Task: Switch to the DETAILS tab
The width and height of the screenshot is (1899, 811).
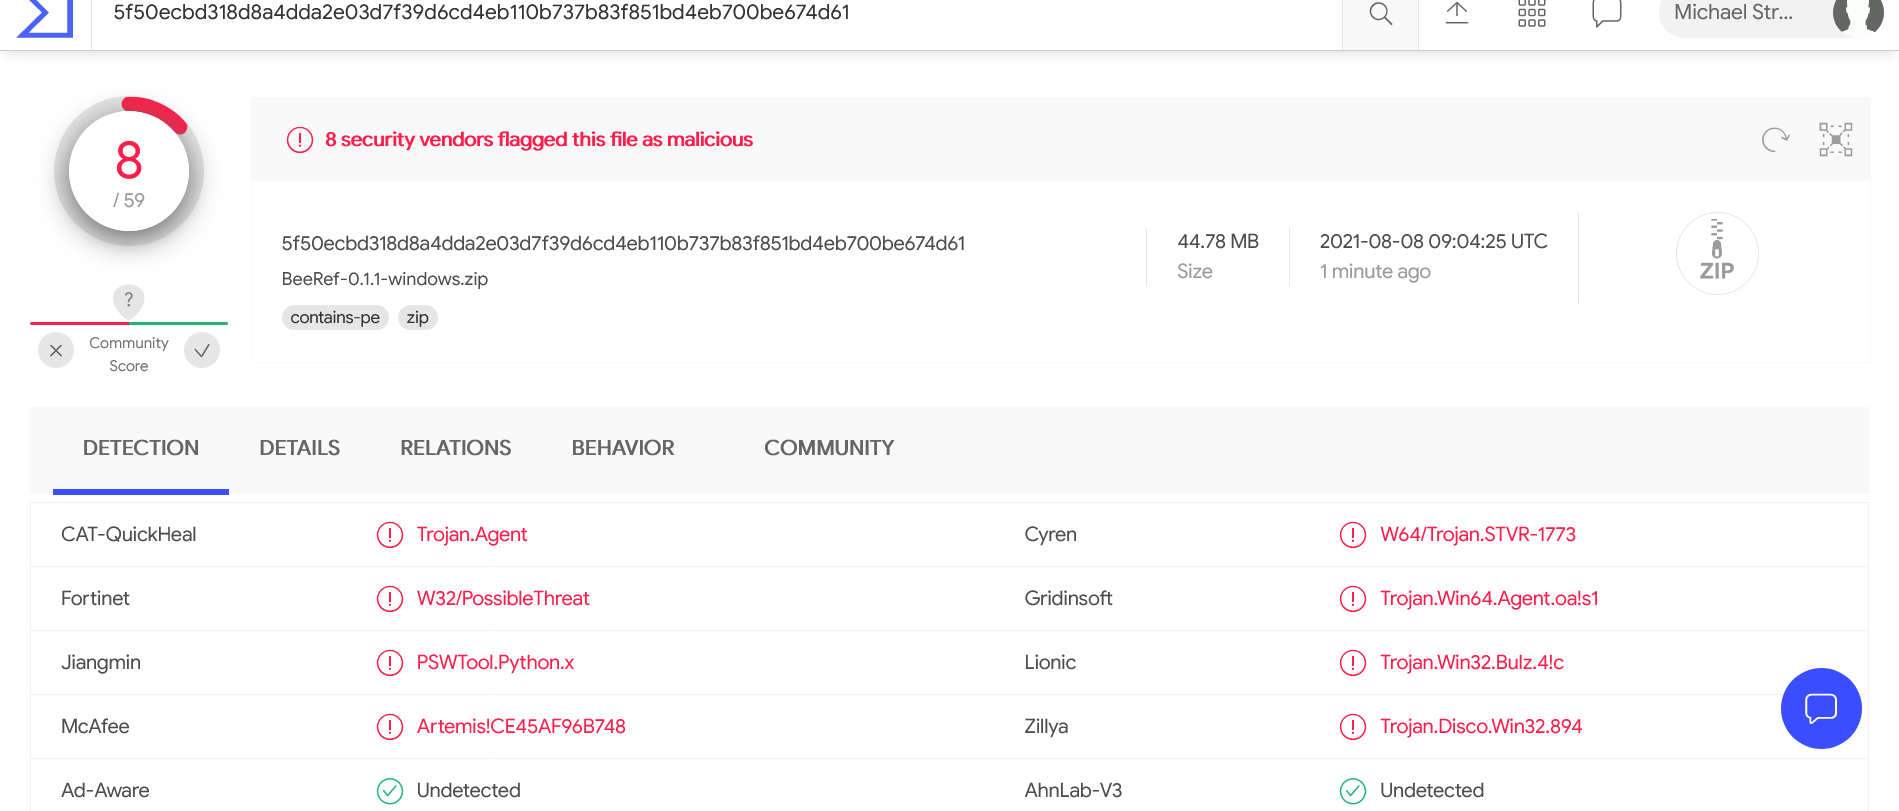Action: point(299,448)
